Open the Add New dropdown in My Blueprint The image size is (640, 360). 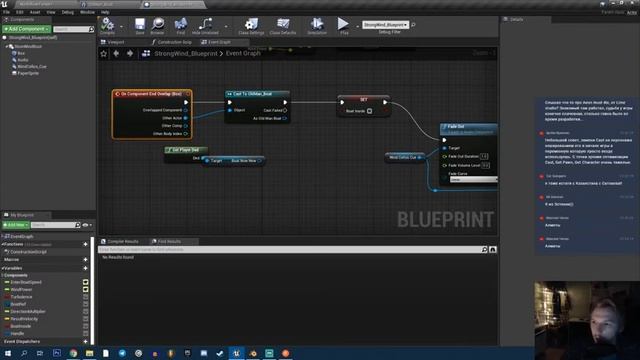16,225
